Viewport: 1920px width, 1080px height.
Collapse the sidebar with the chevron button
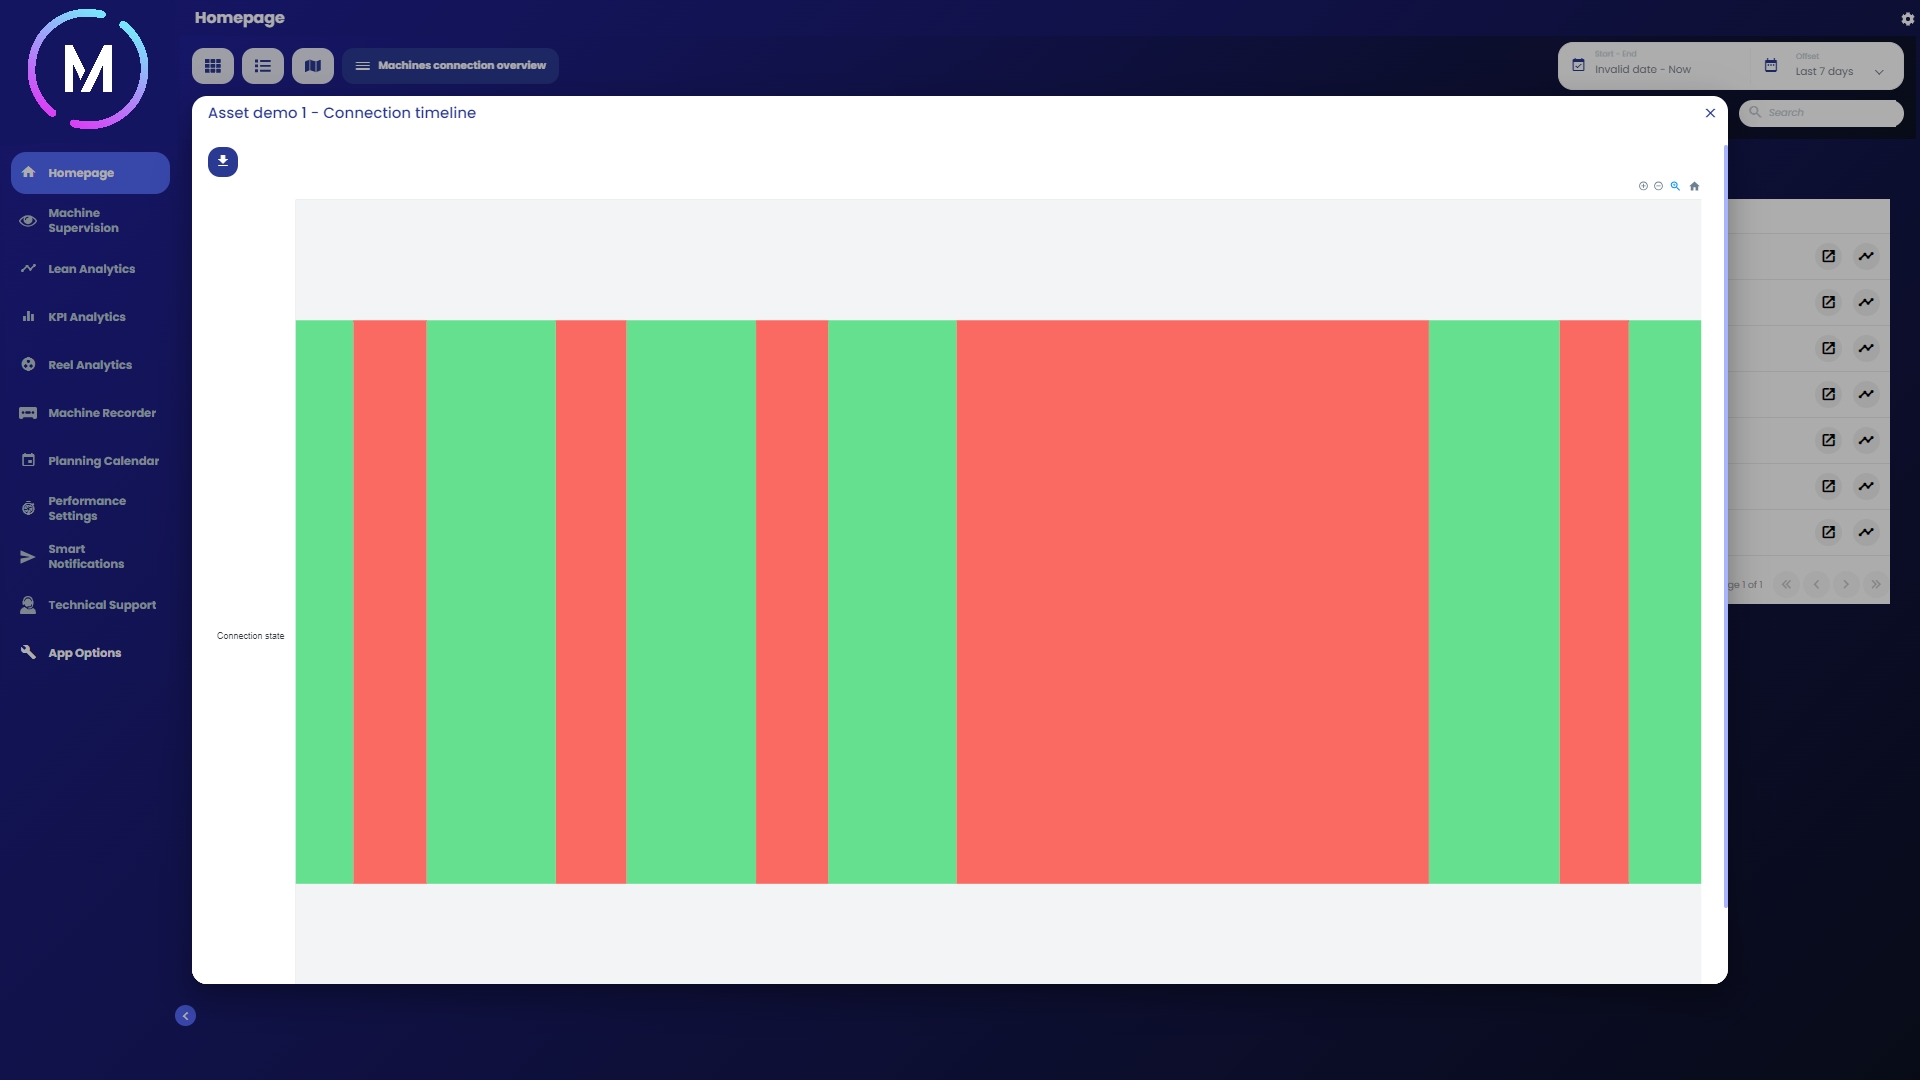[x=185, y=1016]
